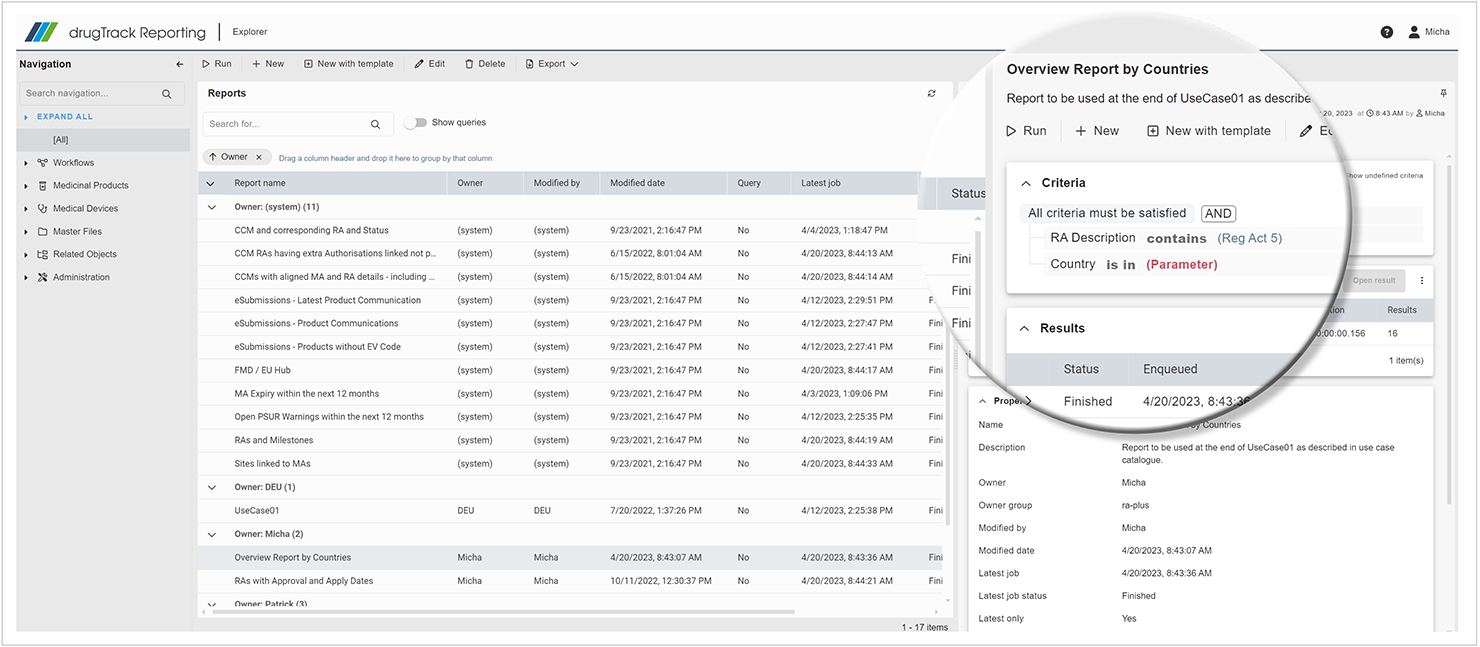Screen dimensions: 1480x647
Task: Create a New report from the toolbar
Action: [268, 64]
